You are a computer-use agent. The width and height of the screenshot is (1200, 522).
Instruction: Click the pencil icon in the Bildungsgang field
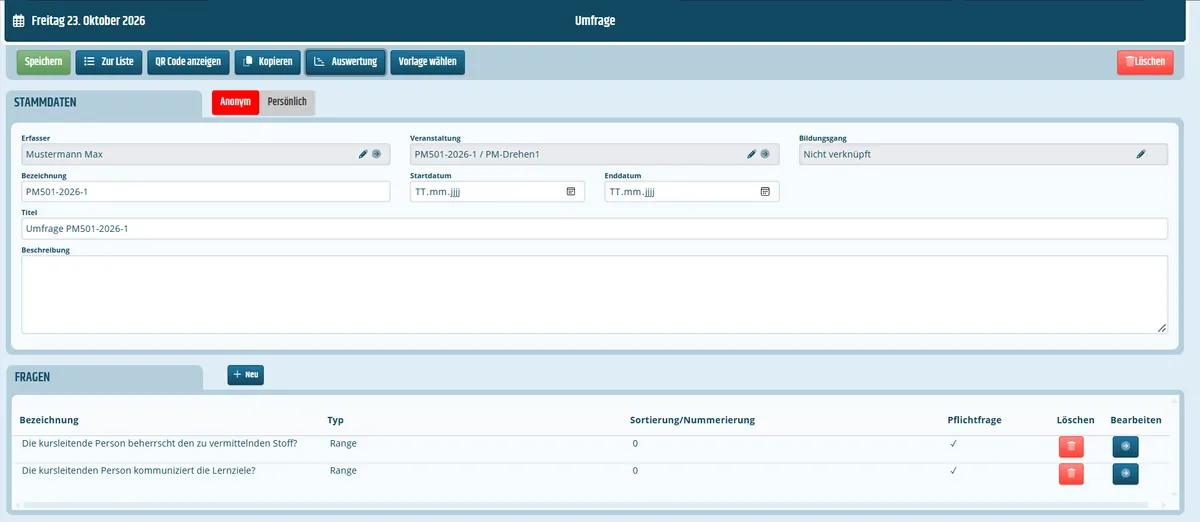click(x=1140, y=154)
